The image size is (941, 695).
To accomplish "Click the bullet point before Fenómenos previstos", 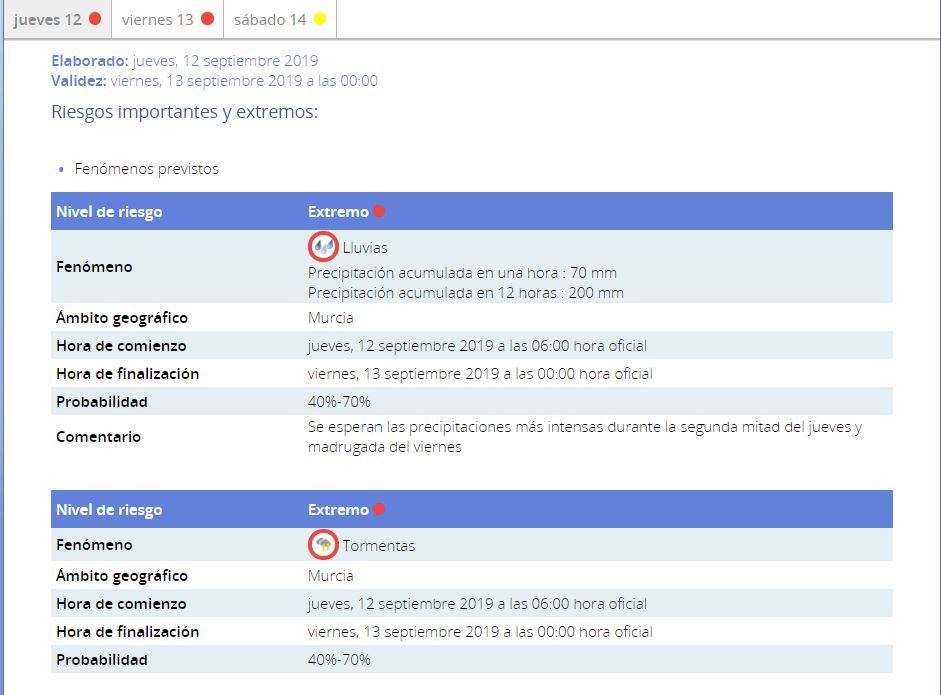I will [x=62, y=170].
